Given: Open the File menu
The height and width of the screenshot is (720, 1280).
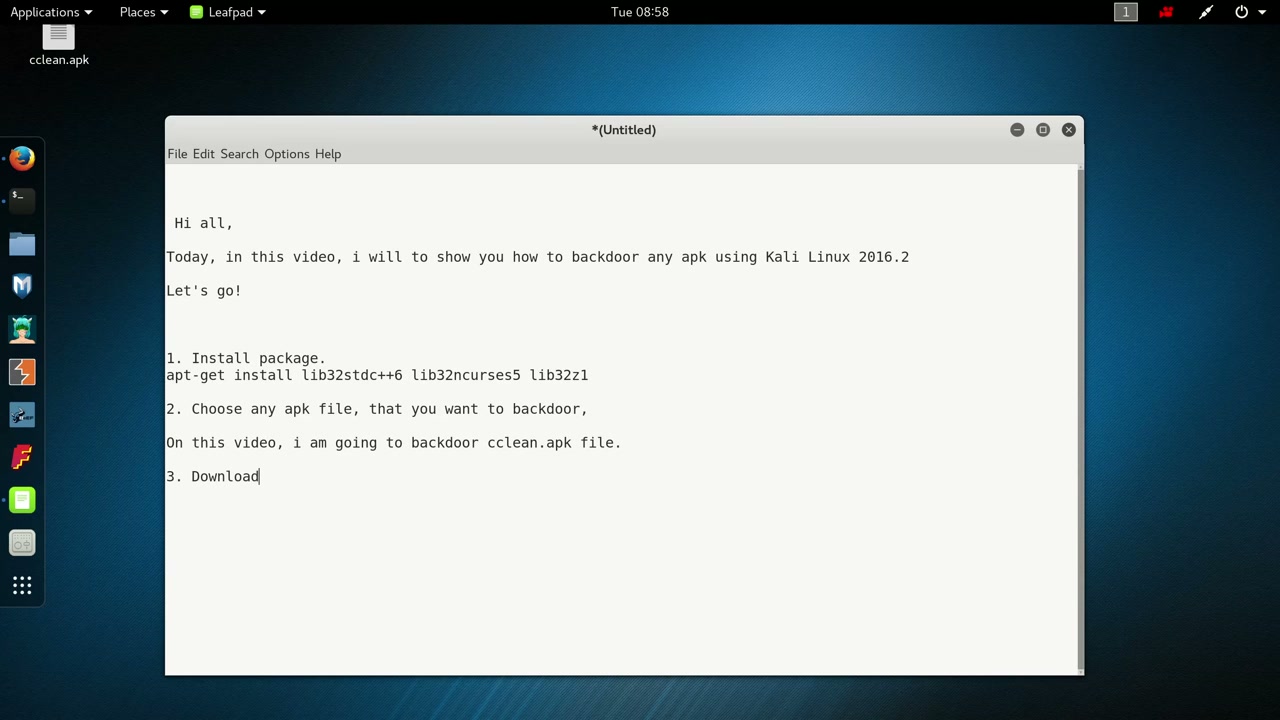Looking at the screenshot, I should pyautogui.click(x=177, y=154).
